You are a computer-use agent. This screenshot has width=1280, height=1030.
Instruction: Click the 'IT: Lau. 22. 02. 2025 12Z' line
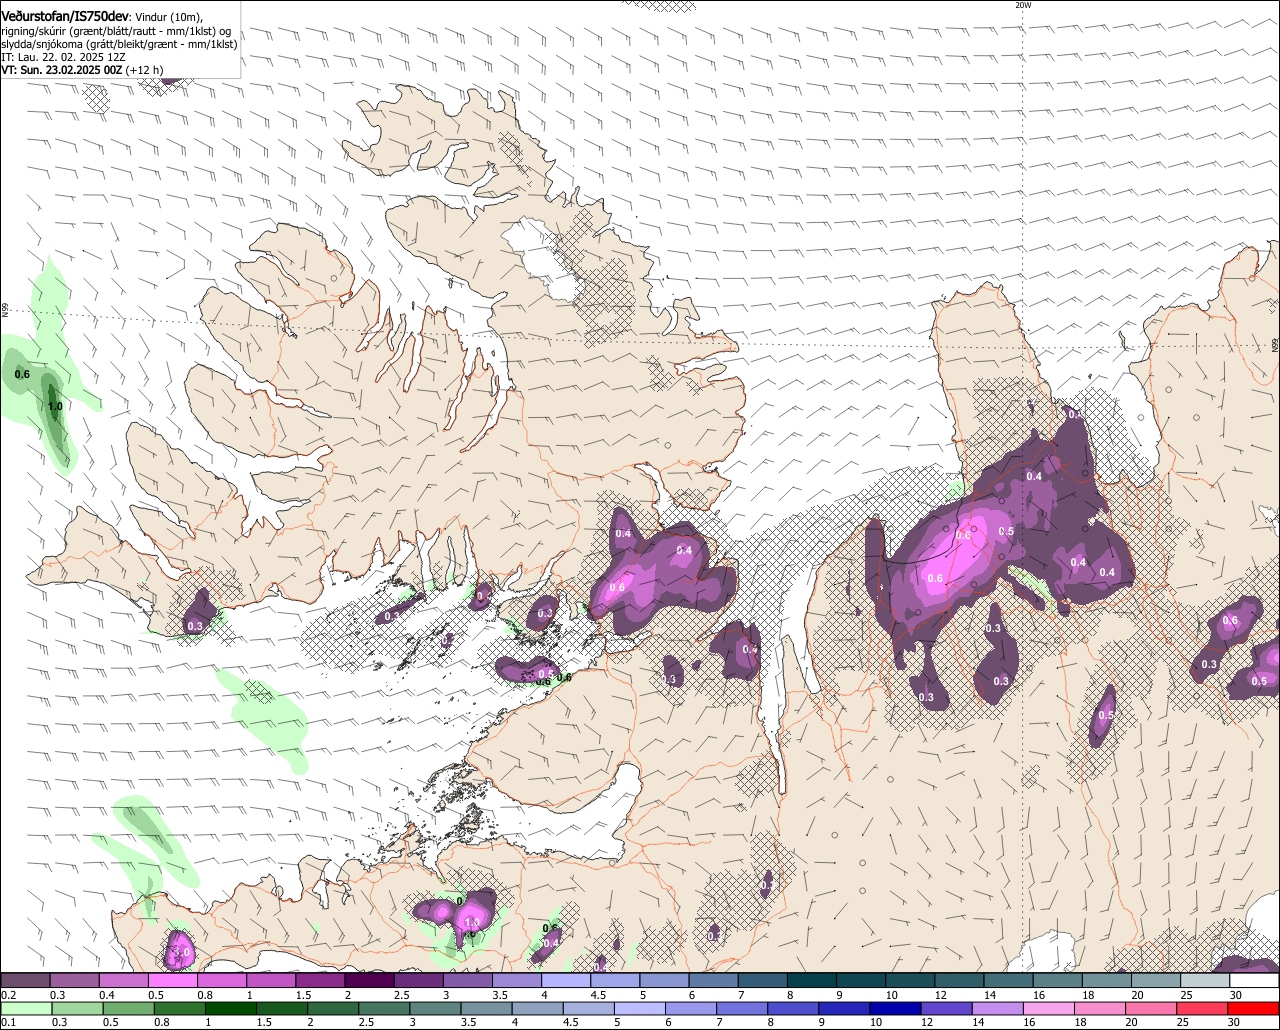(x=63, y=57)
